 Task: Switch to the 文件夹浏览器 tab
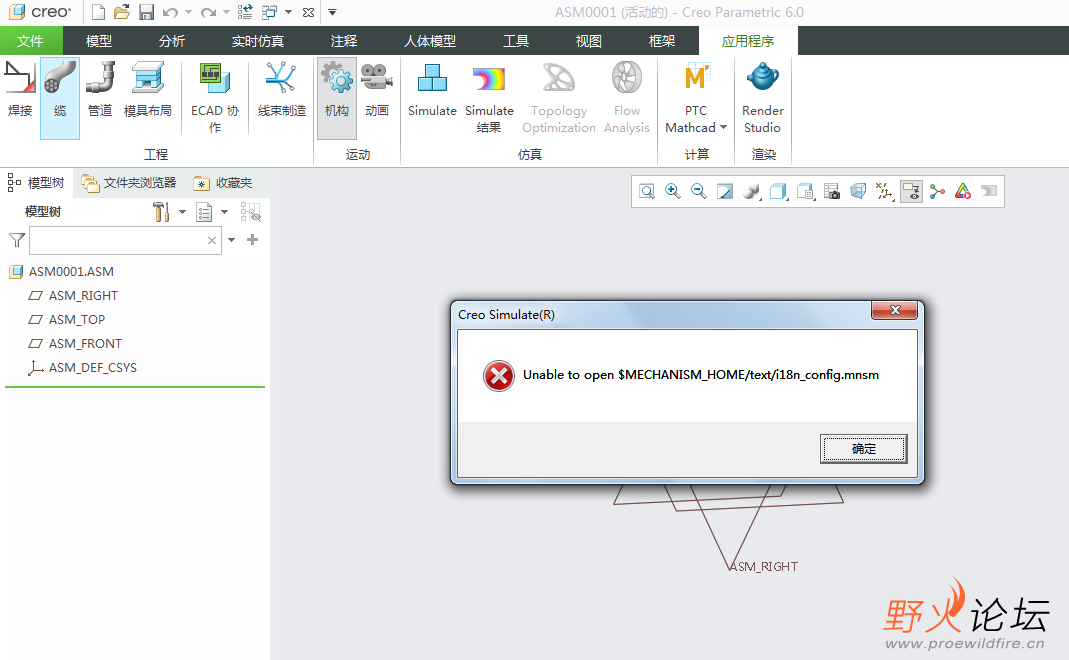pos(128,183)
